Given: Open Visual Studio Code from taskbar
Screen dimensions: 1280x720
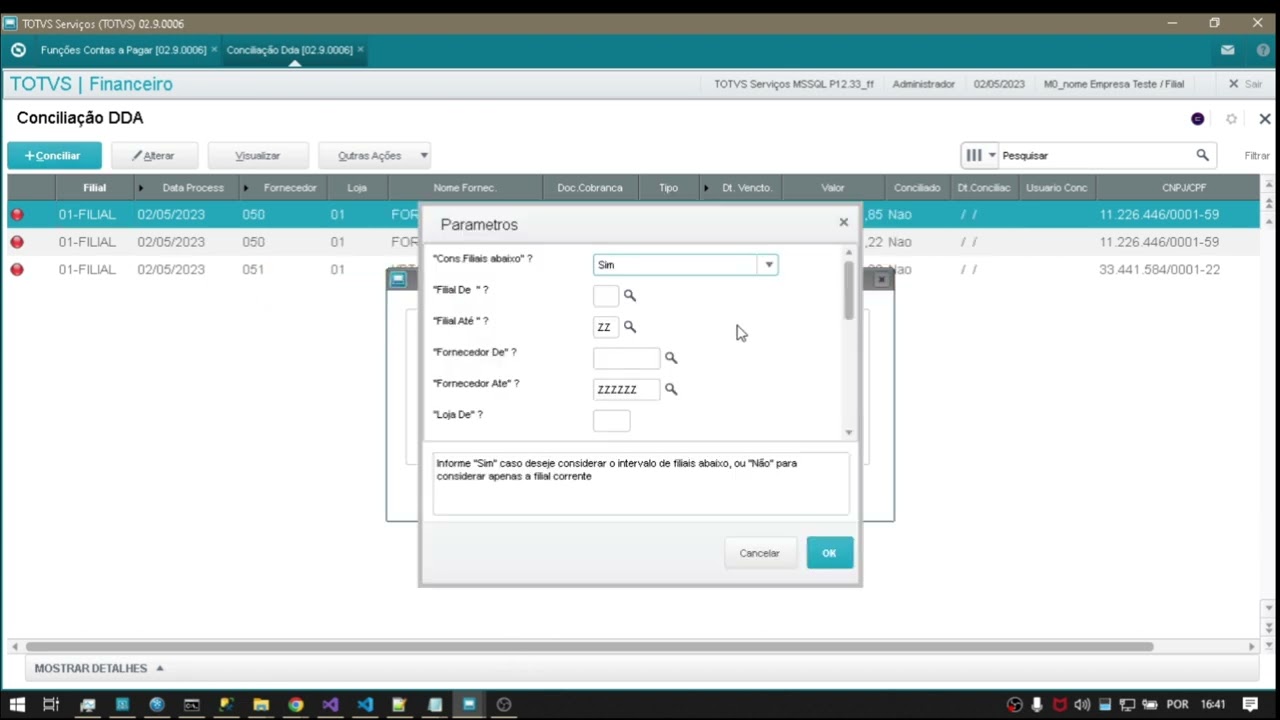Looking at the screenshot, I should click(x=365, y=704).
